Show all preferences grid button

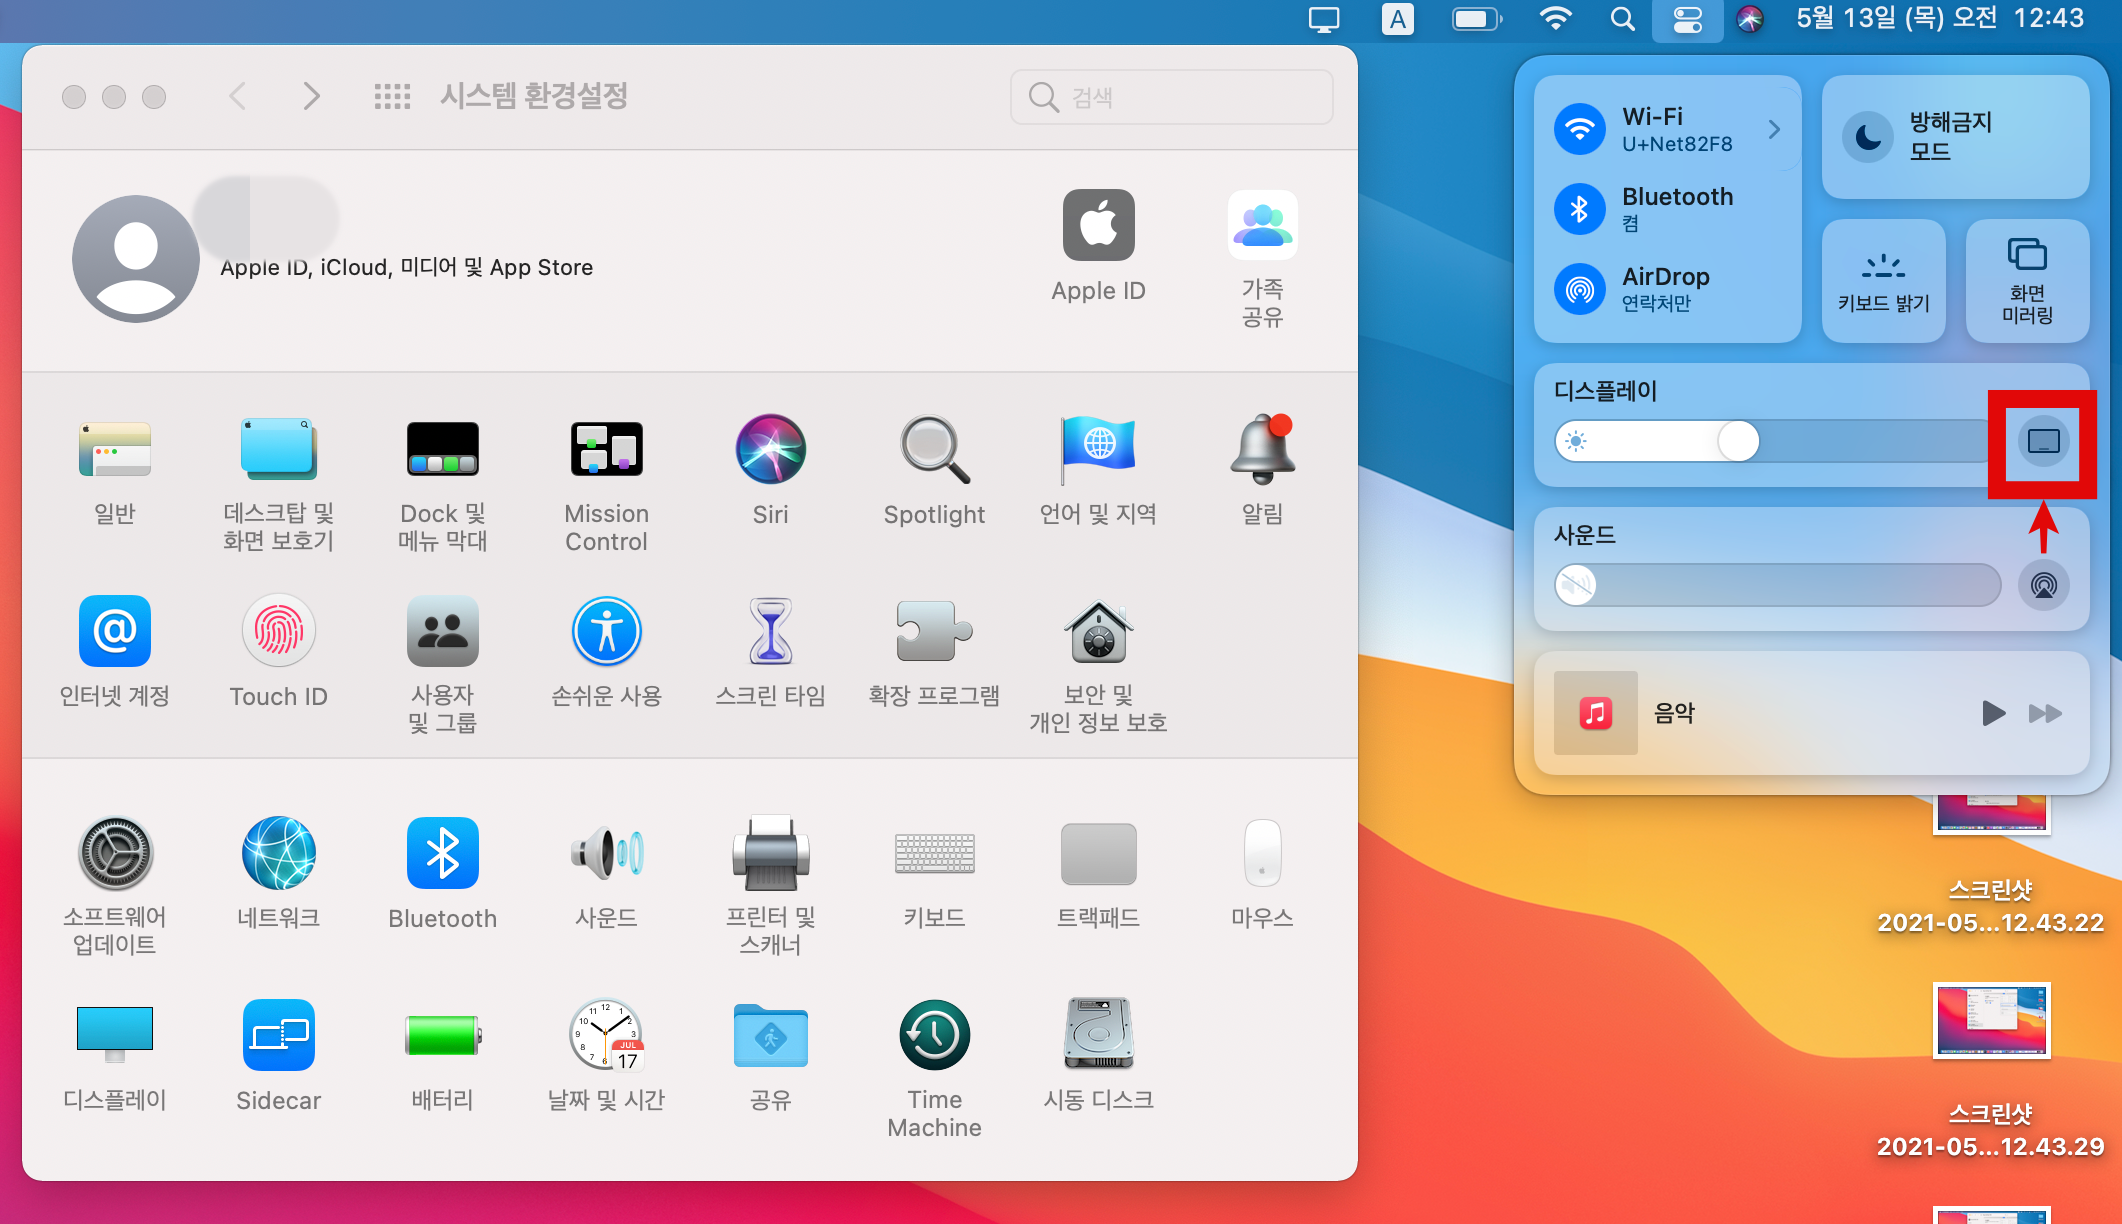[x=392, y=97]
